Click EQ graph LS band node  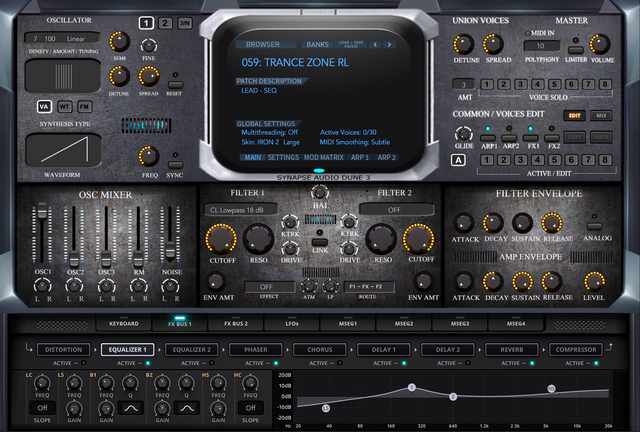[x=326, y=408]
